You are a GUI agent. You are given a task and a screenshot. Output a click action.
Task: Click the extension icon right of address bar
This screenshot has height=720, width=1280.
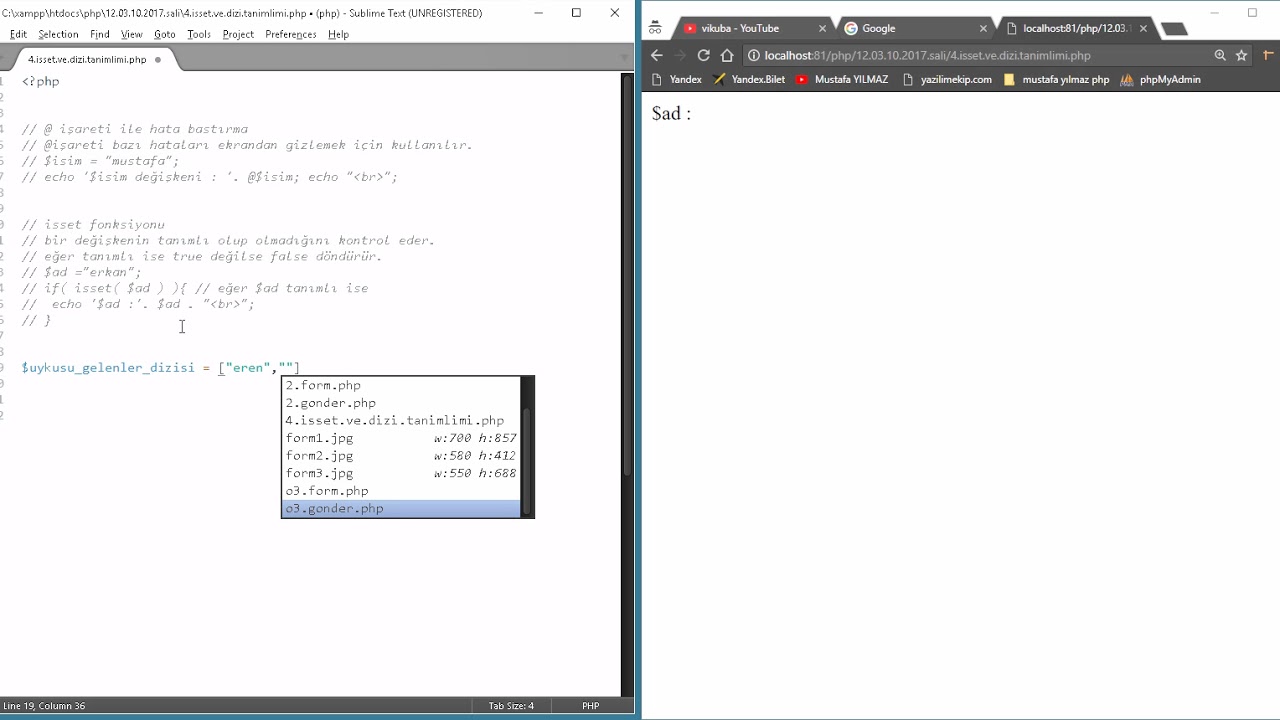pyautogui.click(x=1269, y=55)
